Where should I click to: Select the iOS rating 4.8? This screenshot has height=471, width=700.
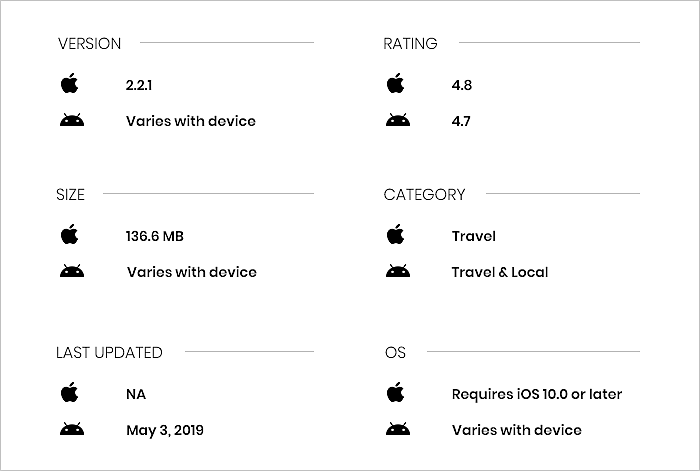(x=462, y=85)
